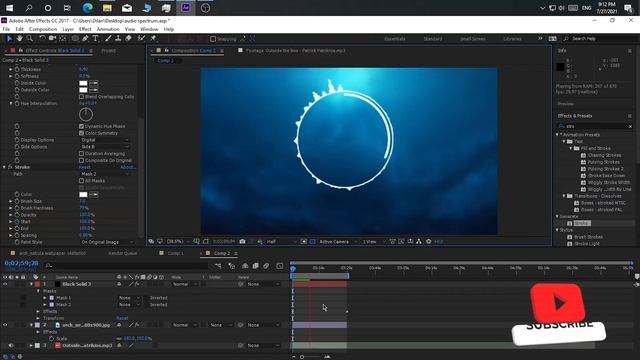
Task: Click the viewer Reset Exposure gear icon
Action: tap(429, 242)
